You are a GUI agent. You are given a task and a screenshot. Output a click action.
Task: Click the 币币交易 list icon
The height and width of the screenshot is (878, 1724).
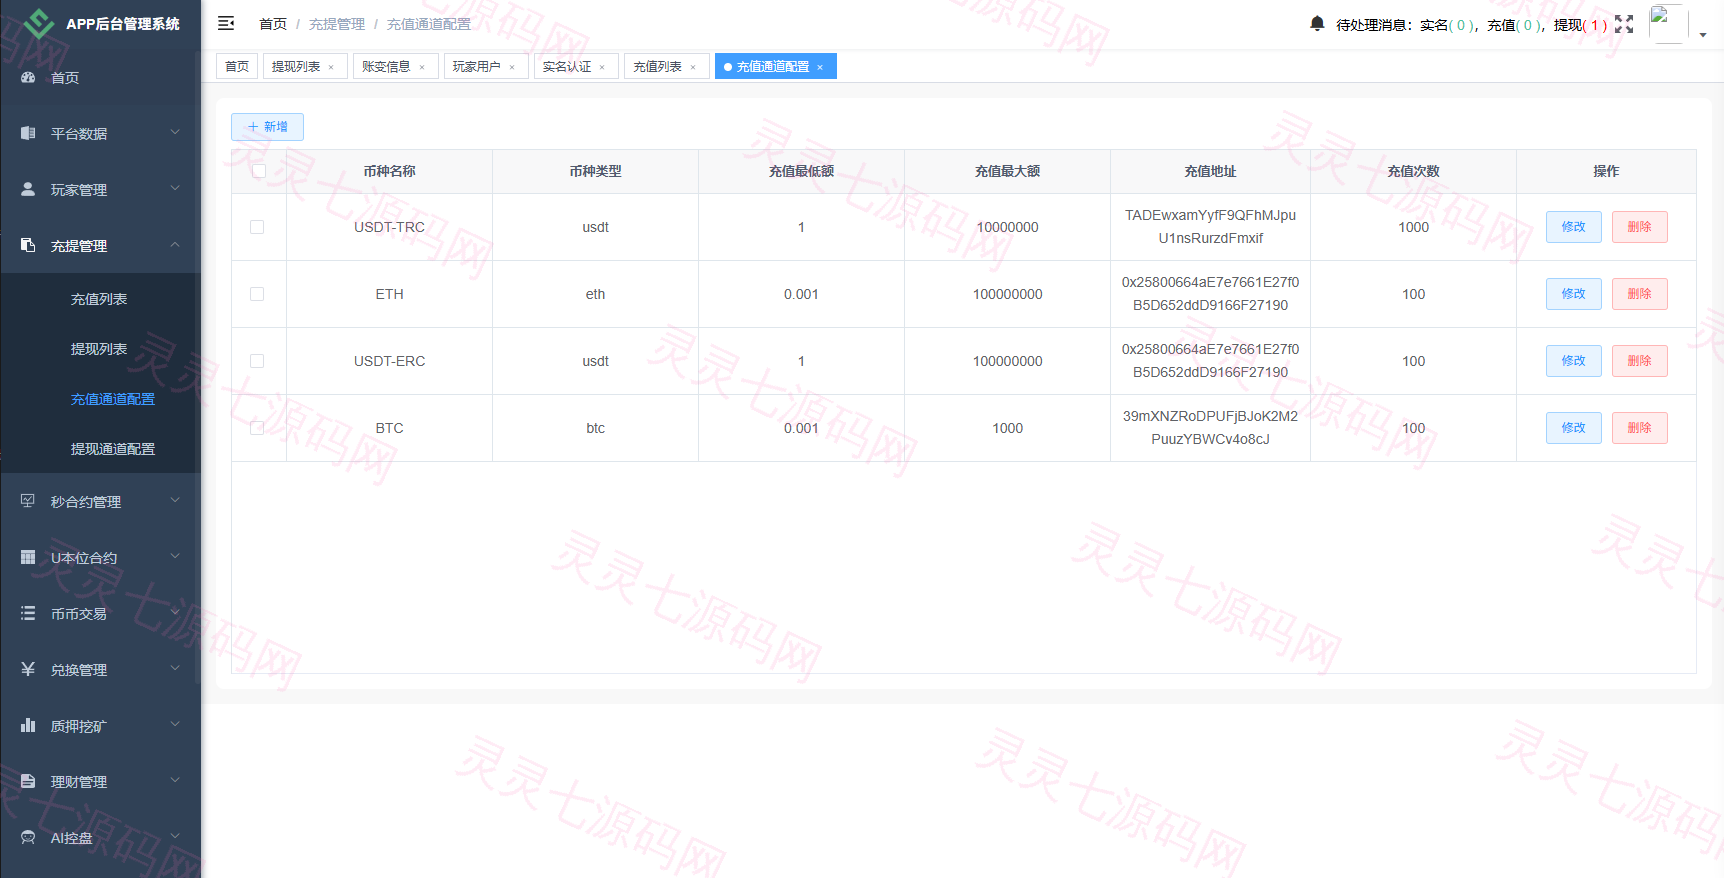tap(28, 613)
